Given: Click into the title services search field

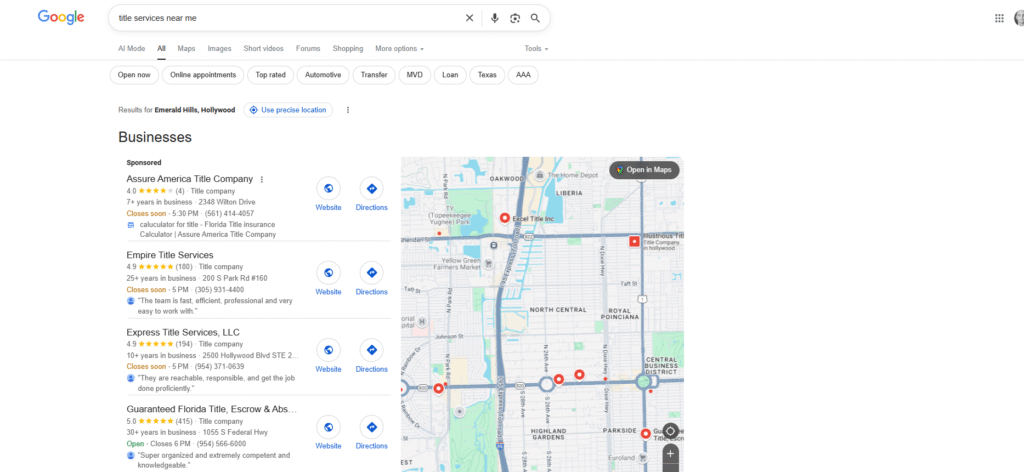Looking at the screenshot, I should 287,18.
